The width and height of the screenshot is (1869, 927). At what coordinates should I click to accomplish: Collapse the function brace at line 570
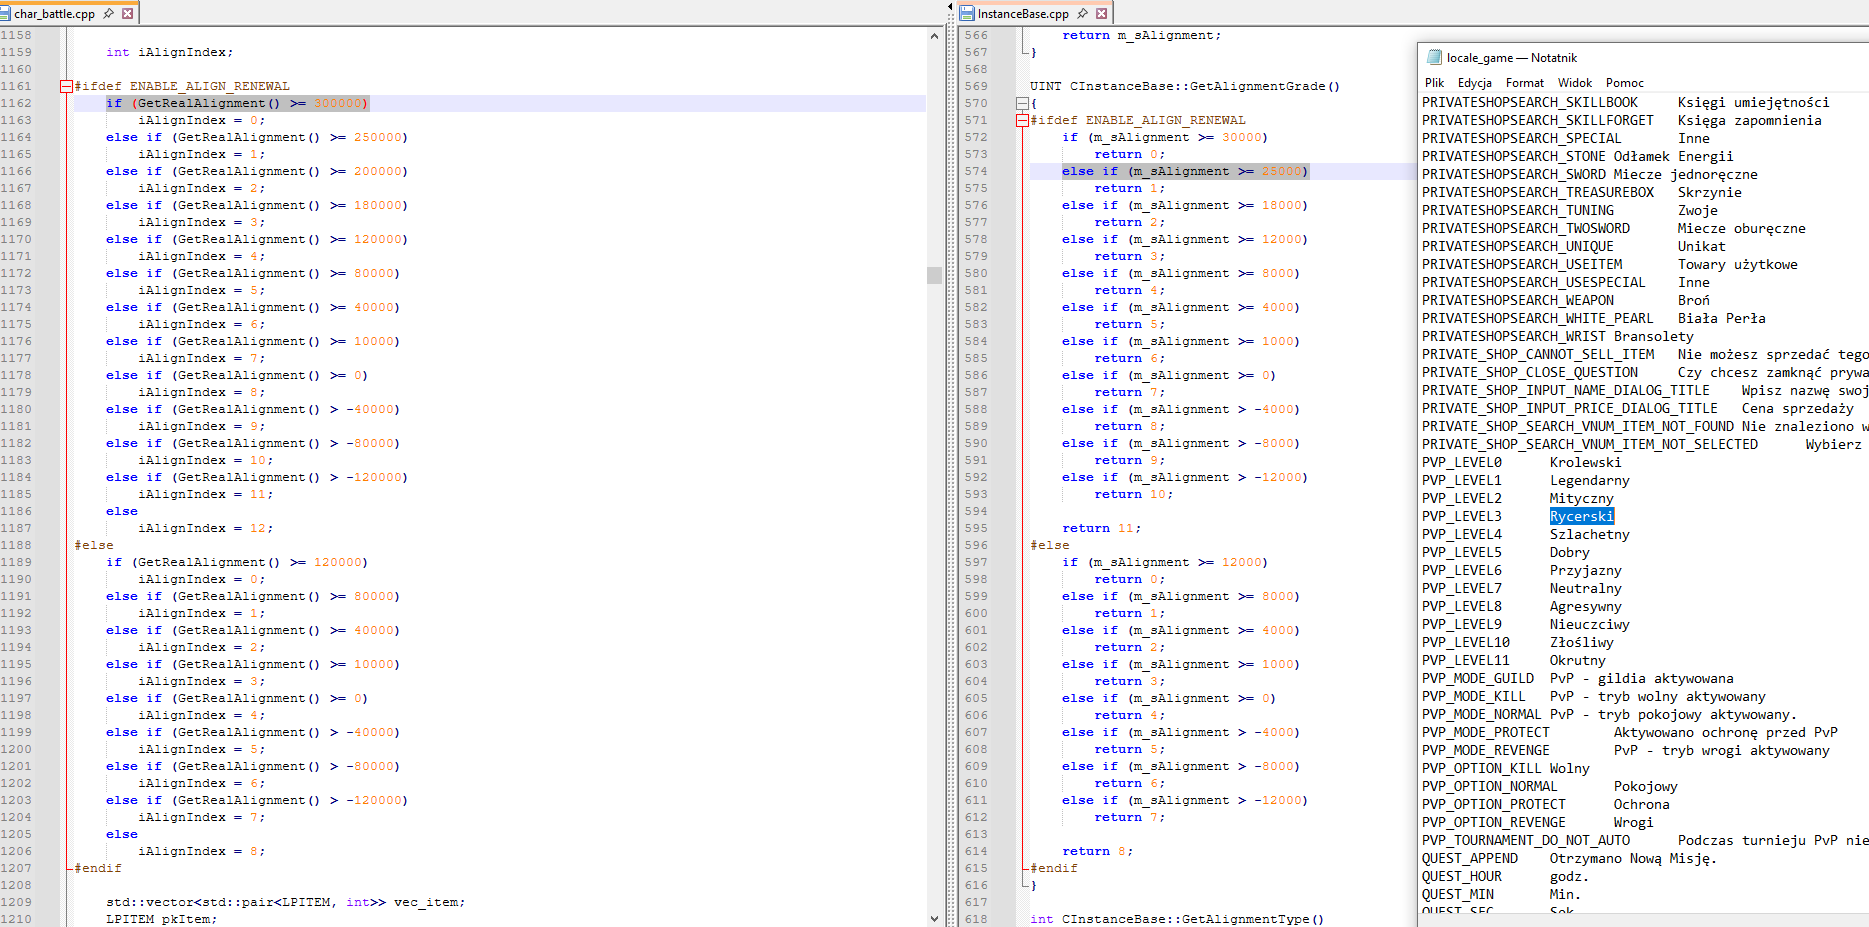click(x=1022, y=103)
